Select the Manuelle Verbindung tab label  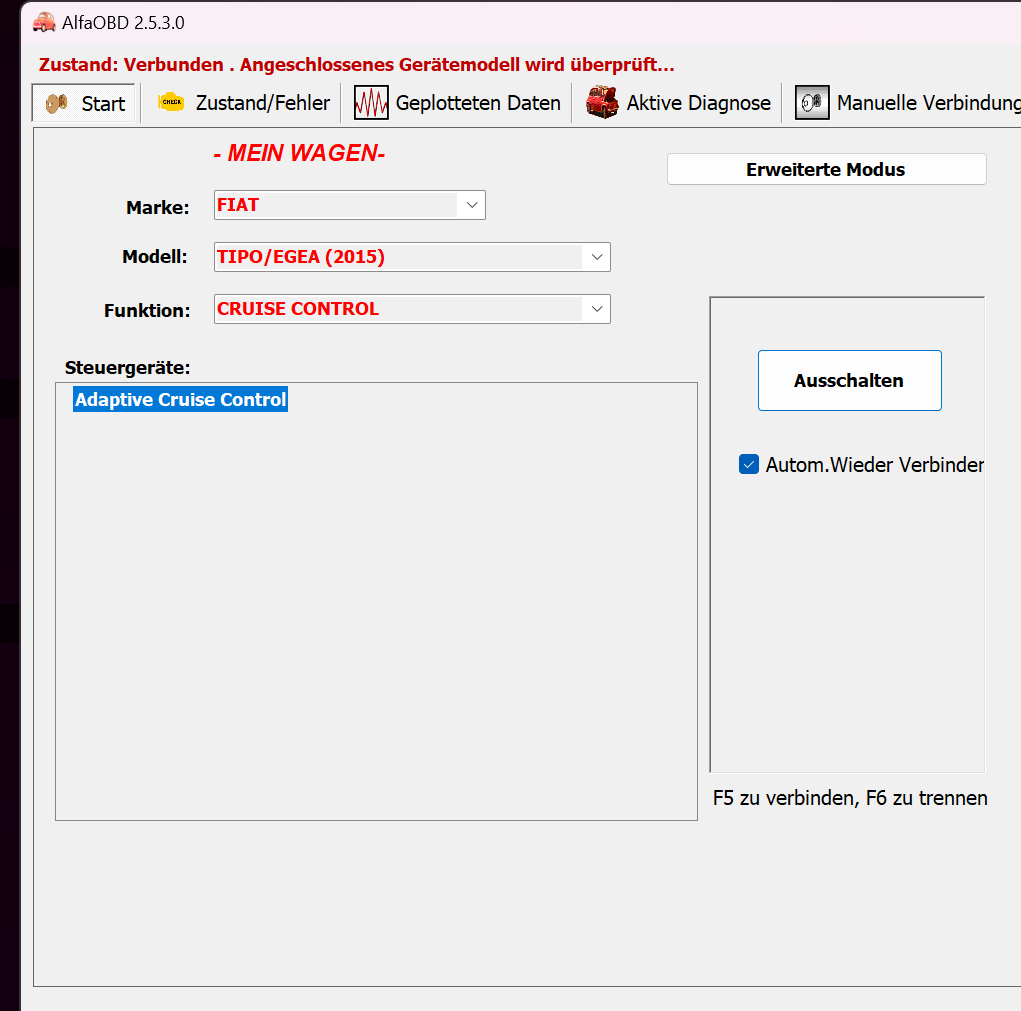[927, 103]
